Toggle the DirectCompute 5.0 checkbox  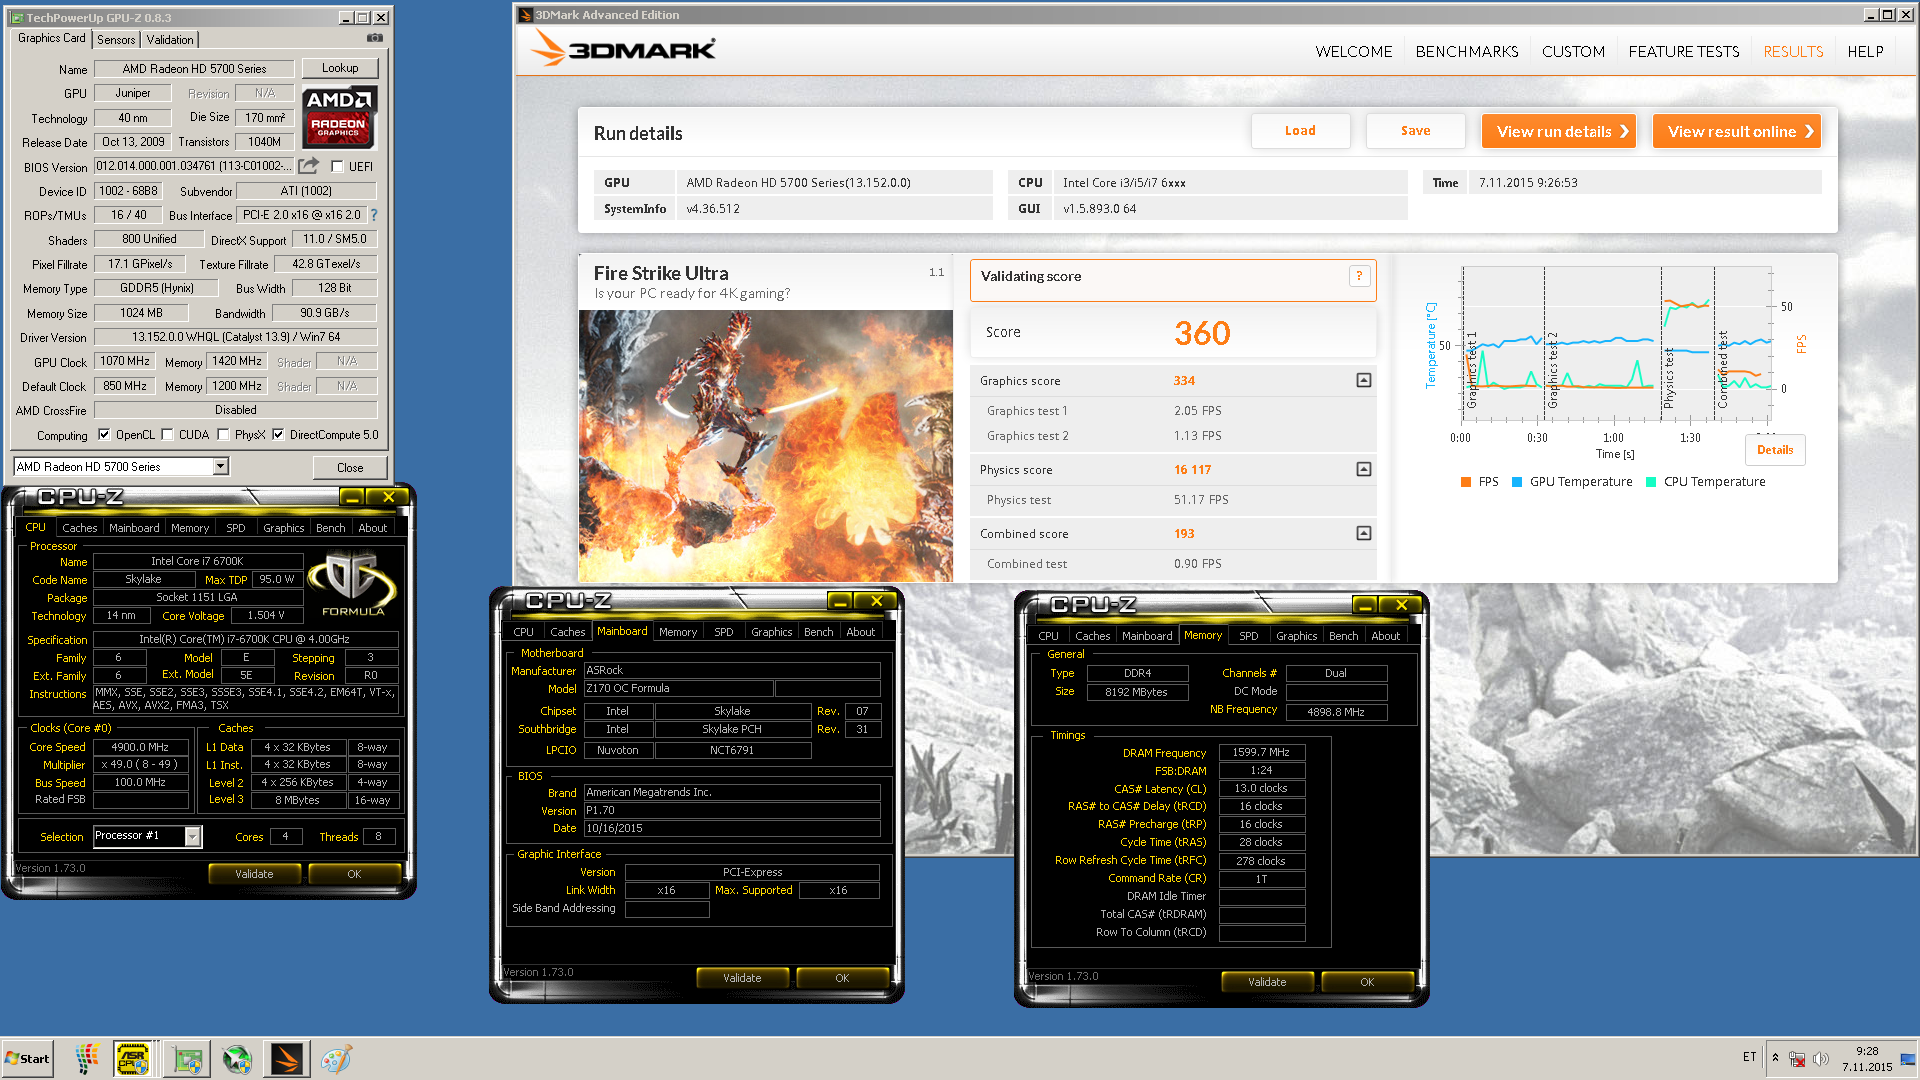coord(278,435)
